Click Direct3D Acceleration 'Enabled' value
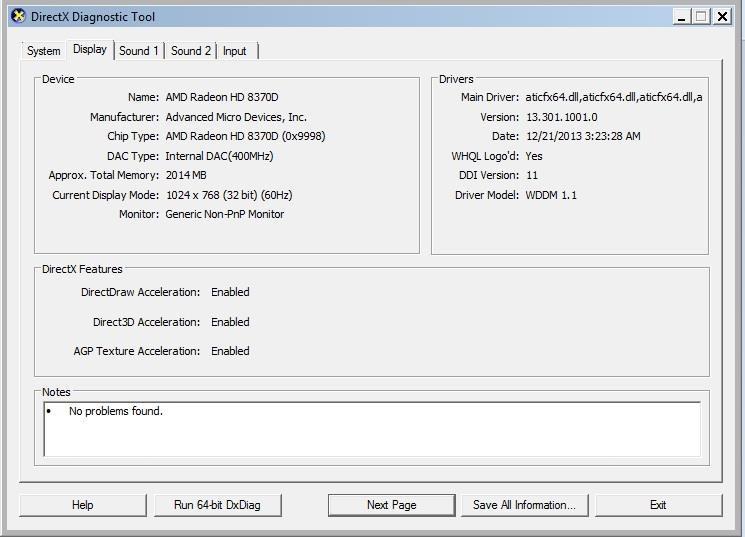The height and width of the screenshot is (537, 745). pyautogui.click(x=230, y=322)
